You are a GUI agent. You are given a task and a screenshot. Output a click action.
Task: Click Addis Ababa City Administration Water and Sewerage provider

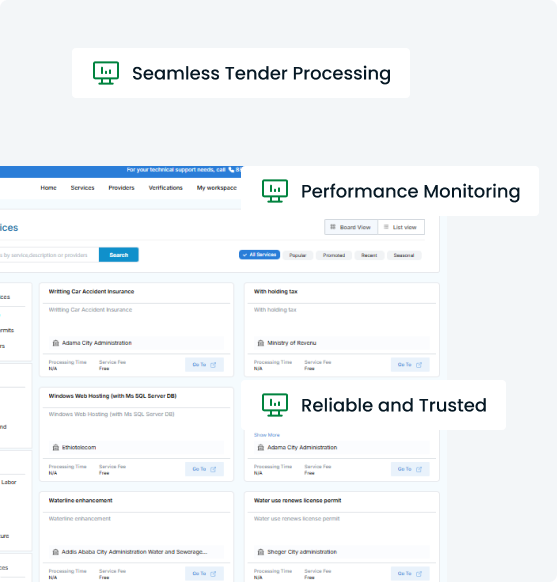134,552
